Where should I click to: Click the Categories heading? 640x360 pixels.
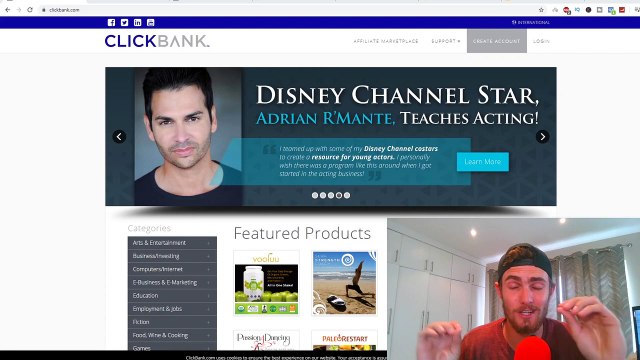tap(149, 228)
